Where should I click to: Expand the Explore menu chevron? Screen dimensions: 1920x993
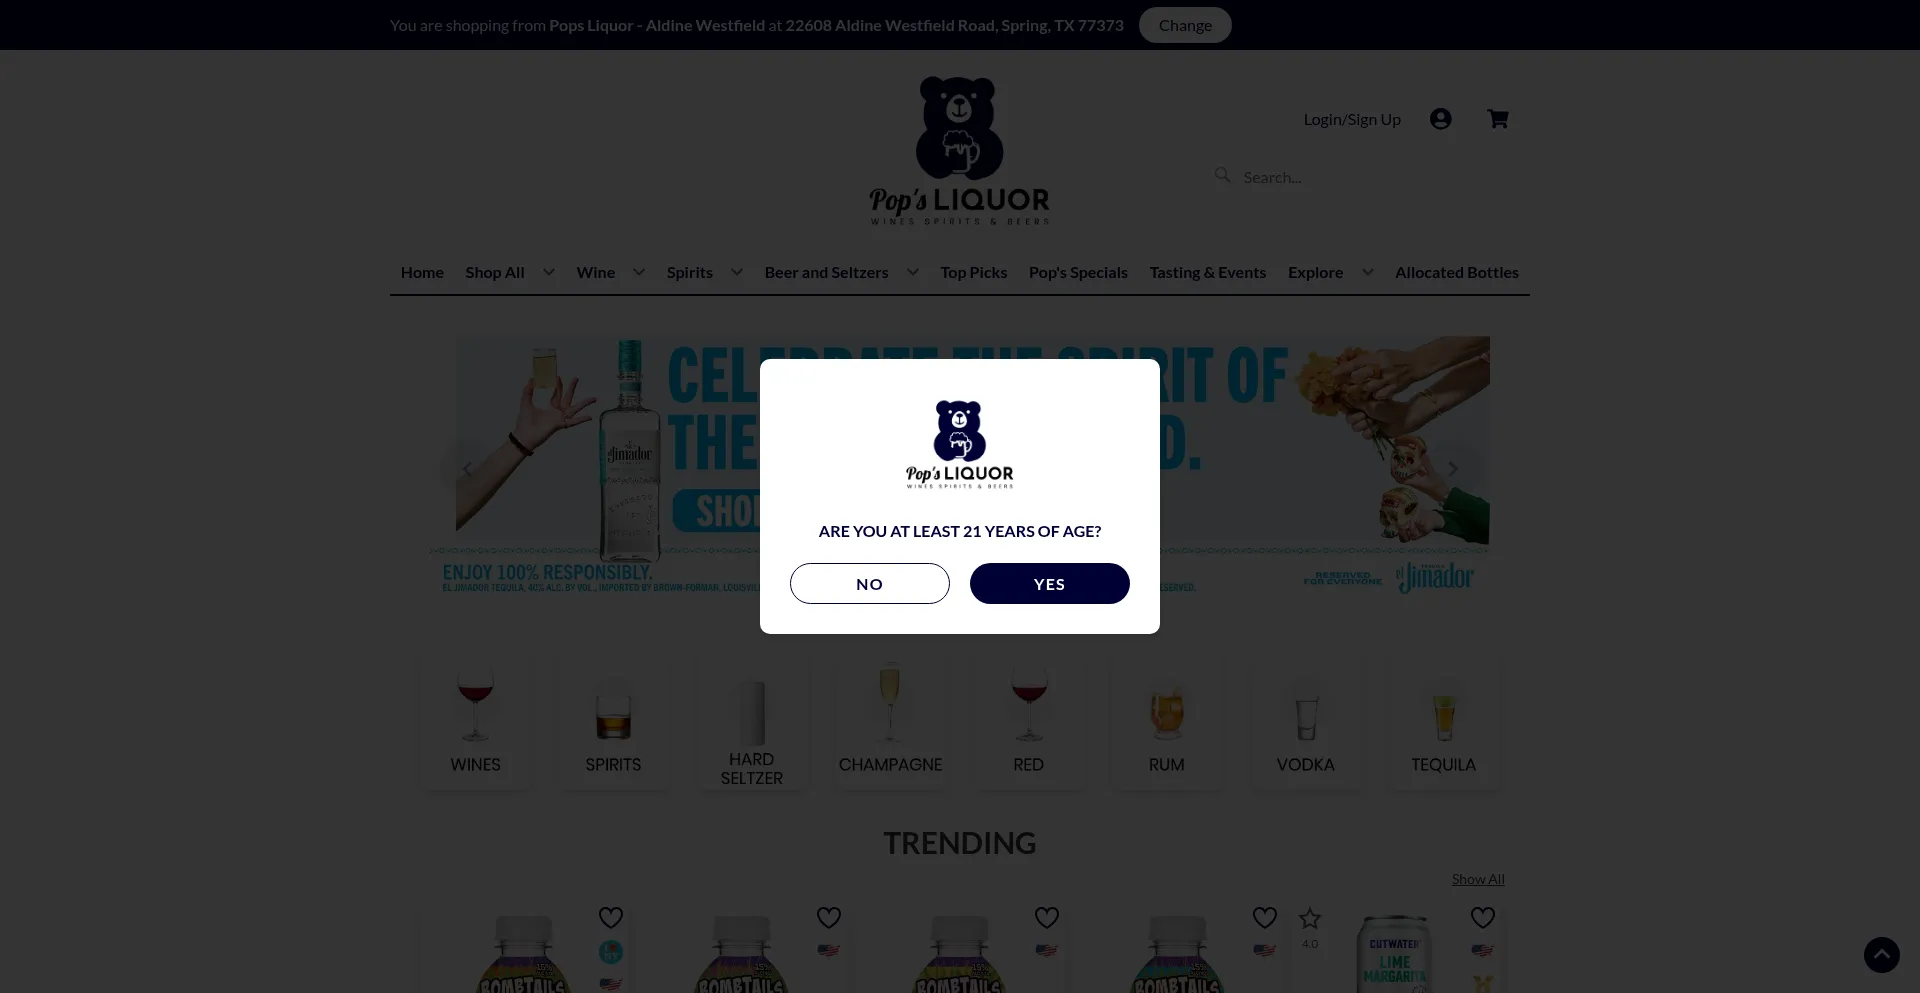coord(1367,272)
